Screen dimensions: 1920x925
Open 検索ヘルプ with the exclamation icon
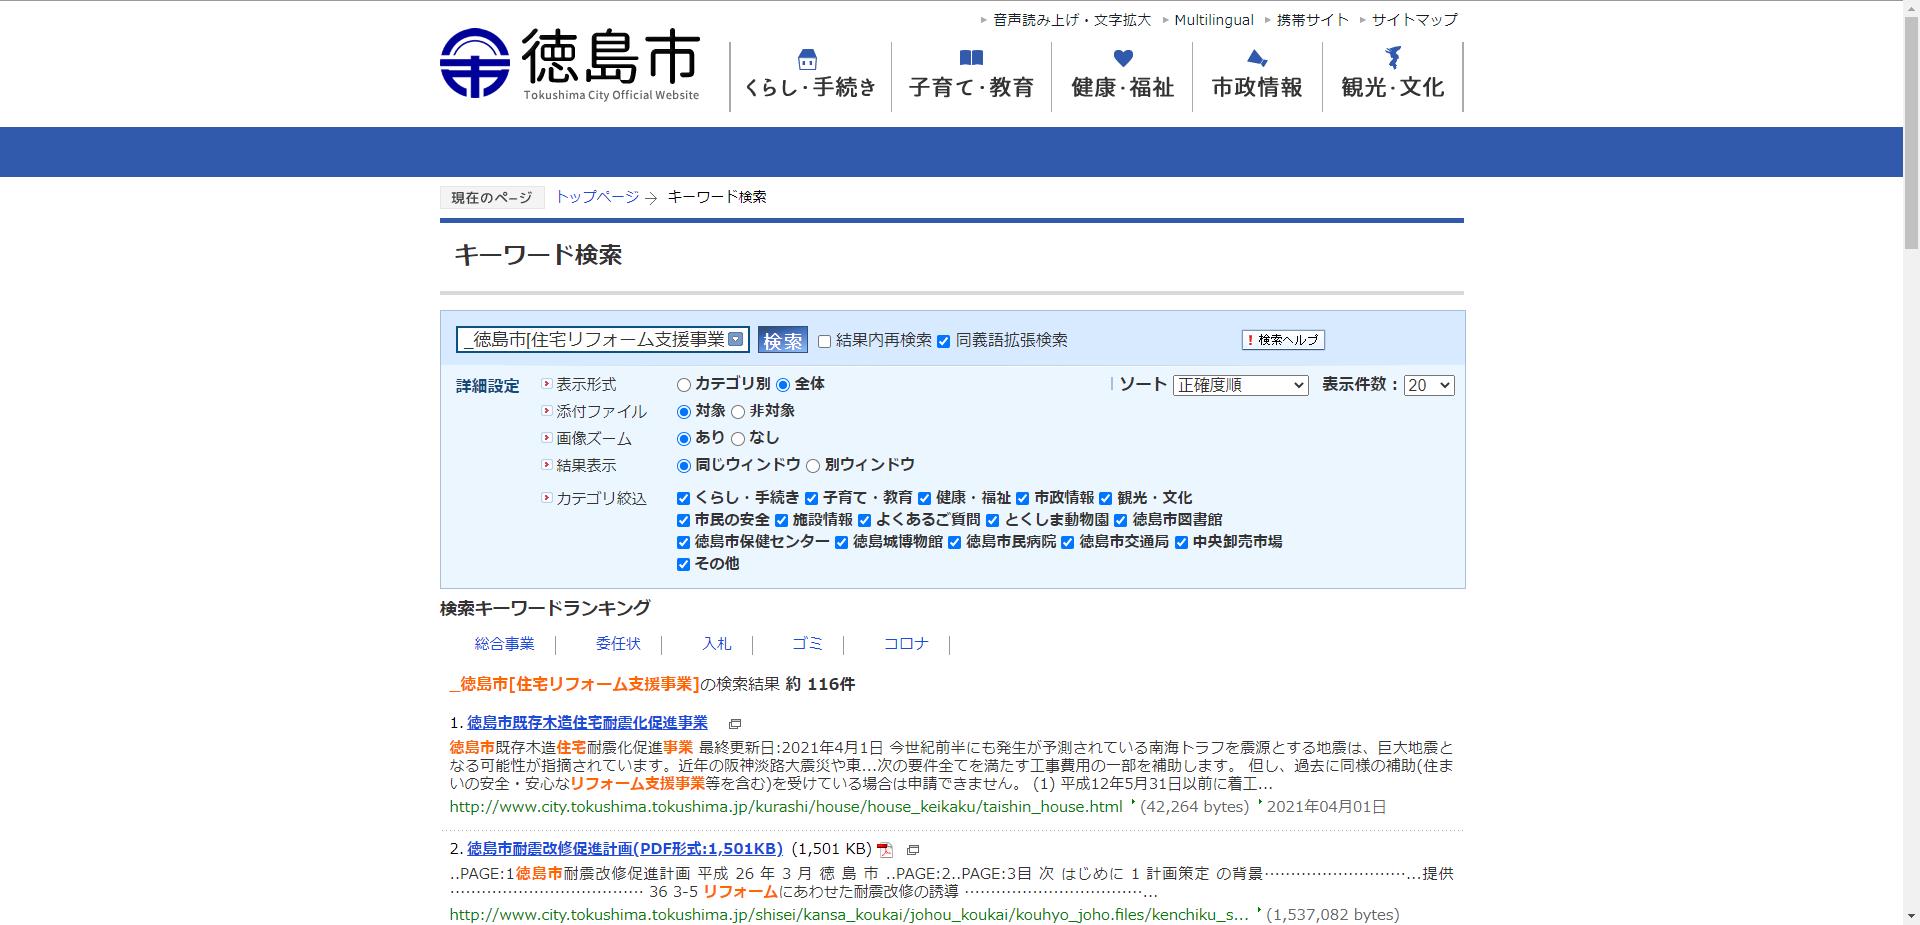(1283, 340)
